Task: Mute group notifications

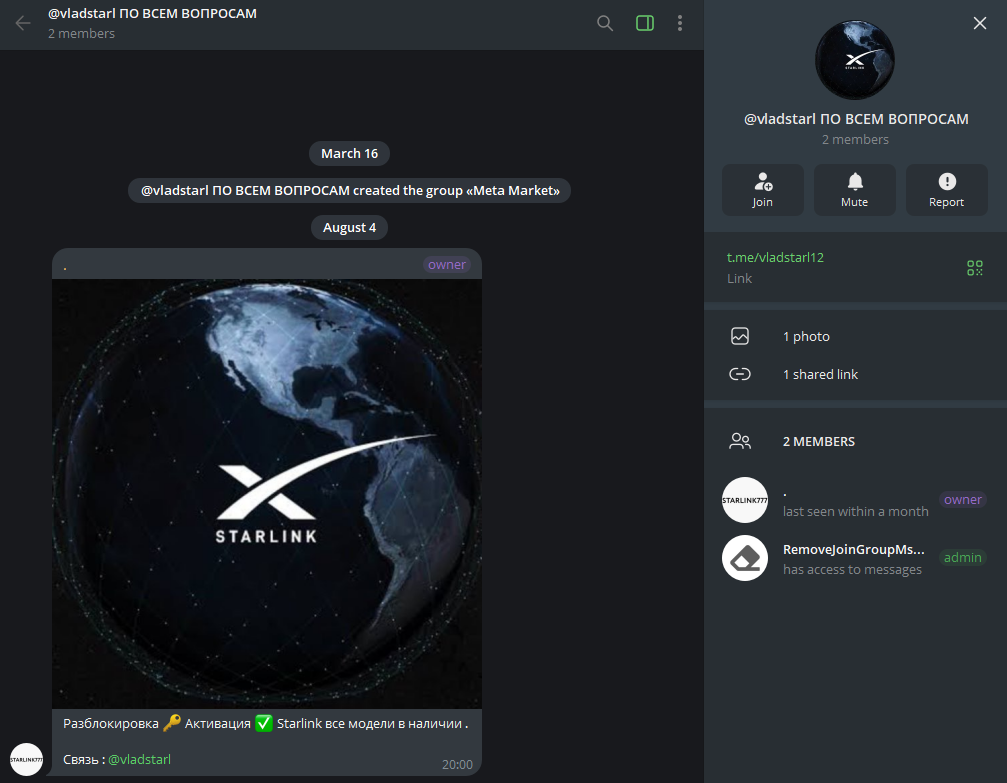Action: (854, 189)
